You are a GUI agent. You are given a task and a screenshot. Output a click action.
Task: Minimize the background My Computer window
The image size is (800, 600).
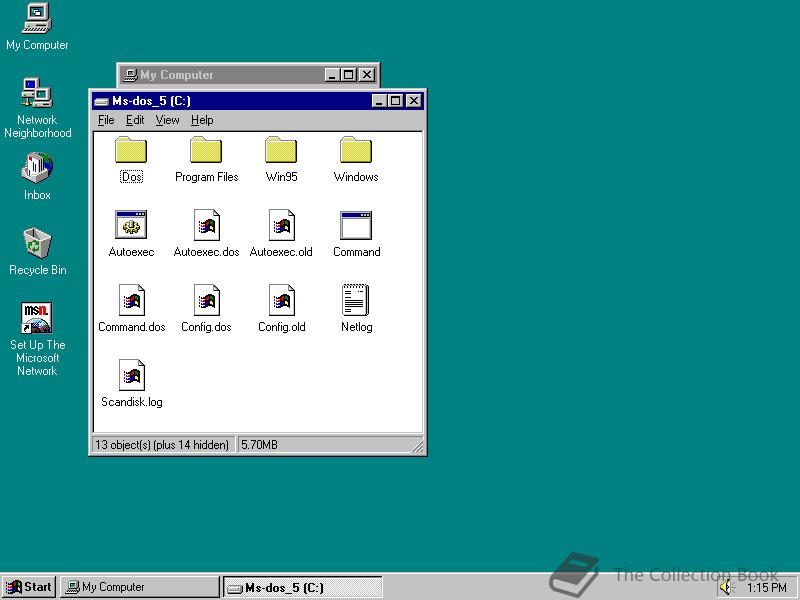[x=332, y=75]
